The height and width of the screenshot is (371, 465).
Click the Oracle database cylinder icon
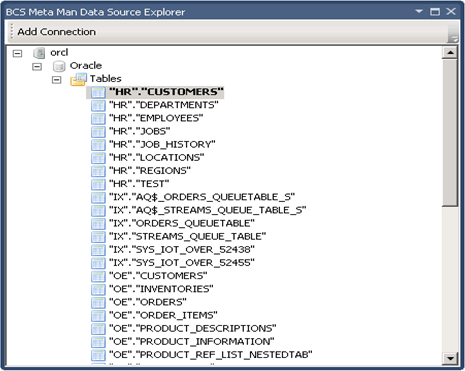(x=59, y=66)
